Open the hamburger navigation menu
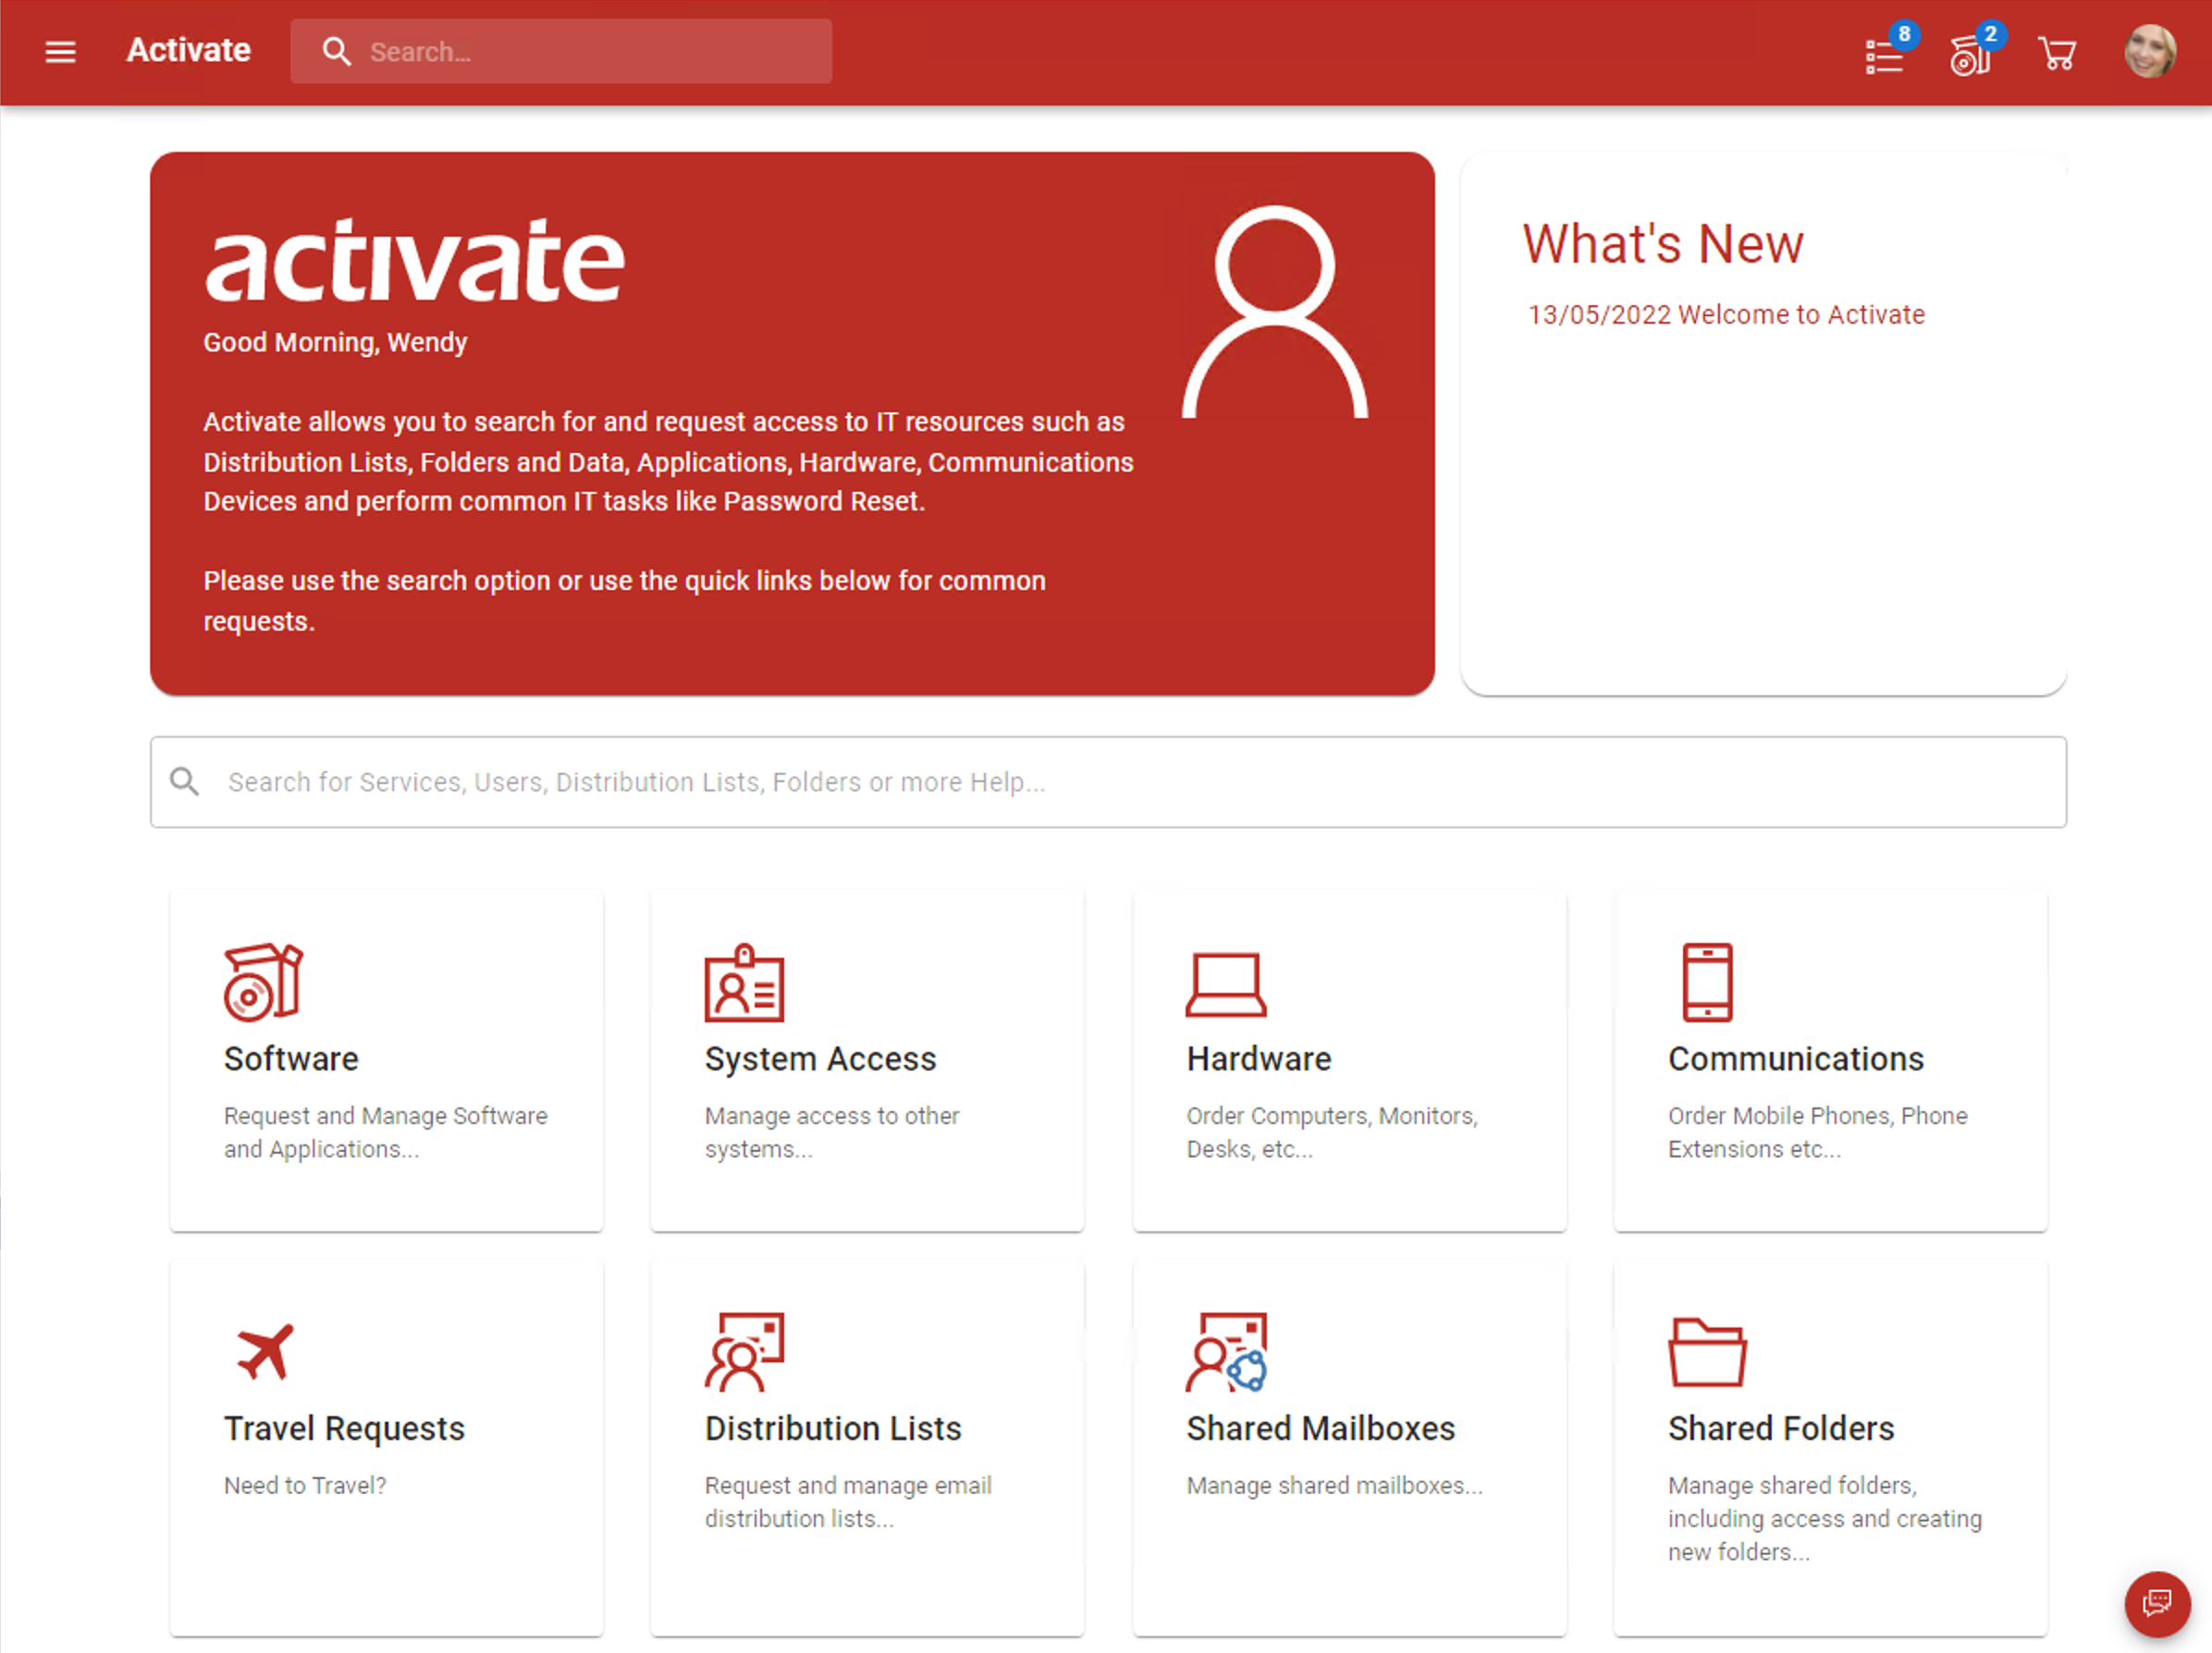The height and width of the screenshot is (1653, 2212). 60,52
